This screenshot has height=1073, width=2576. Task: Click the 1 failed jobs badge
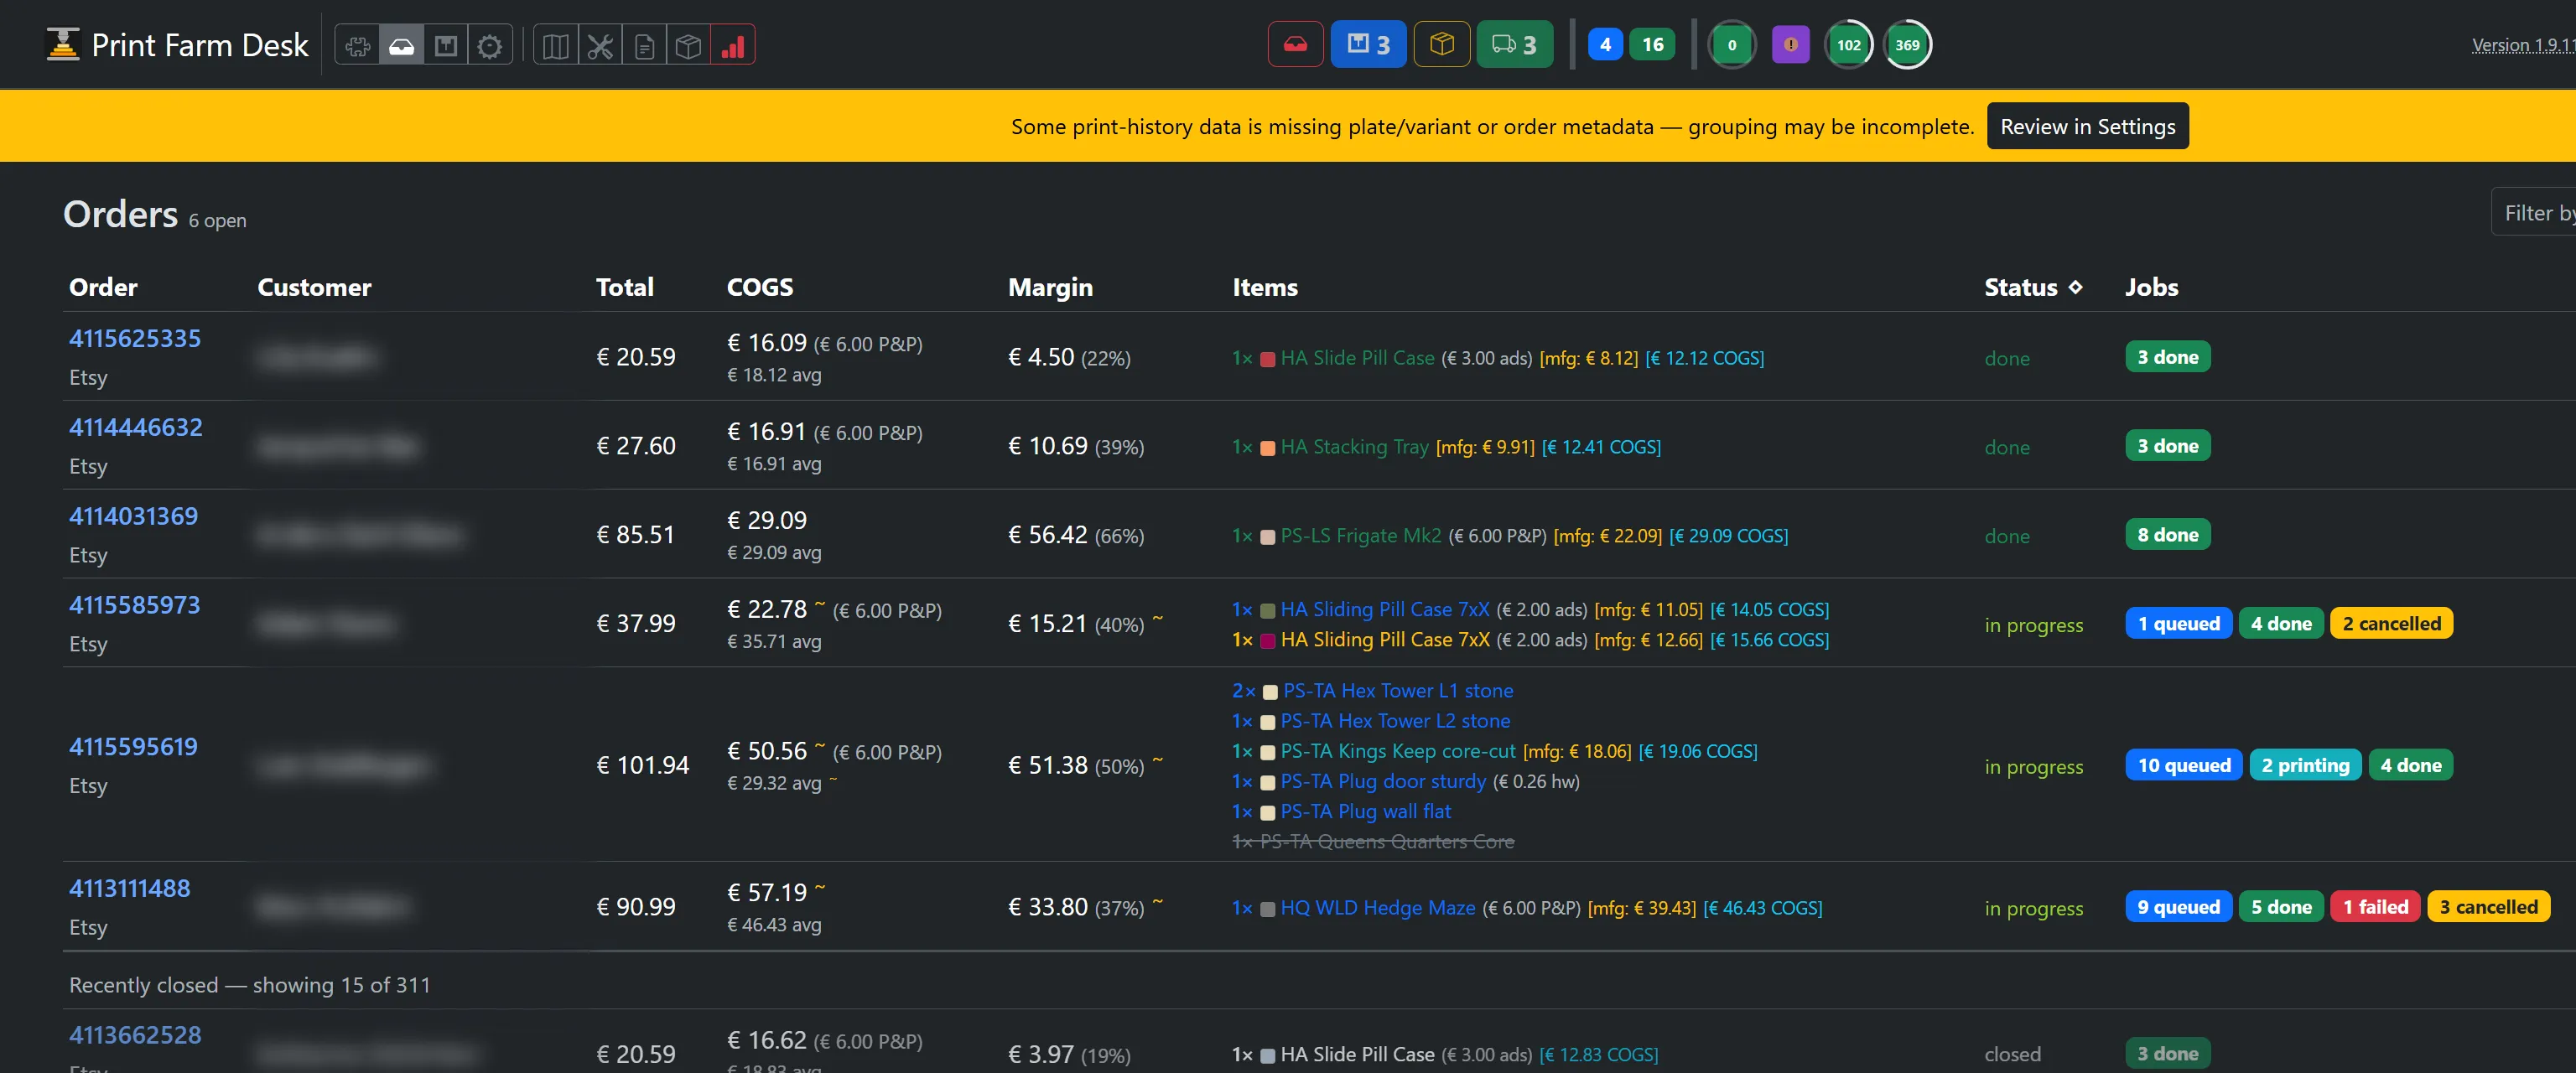click(x=2375, y=907)
